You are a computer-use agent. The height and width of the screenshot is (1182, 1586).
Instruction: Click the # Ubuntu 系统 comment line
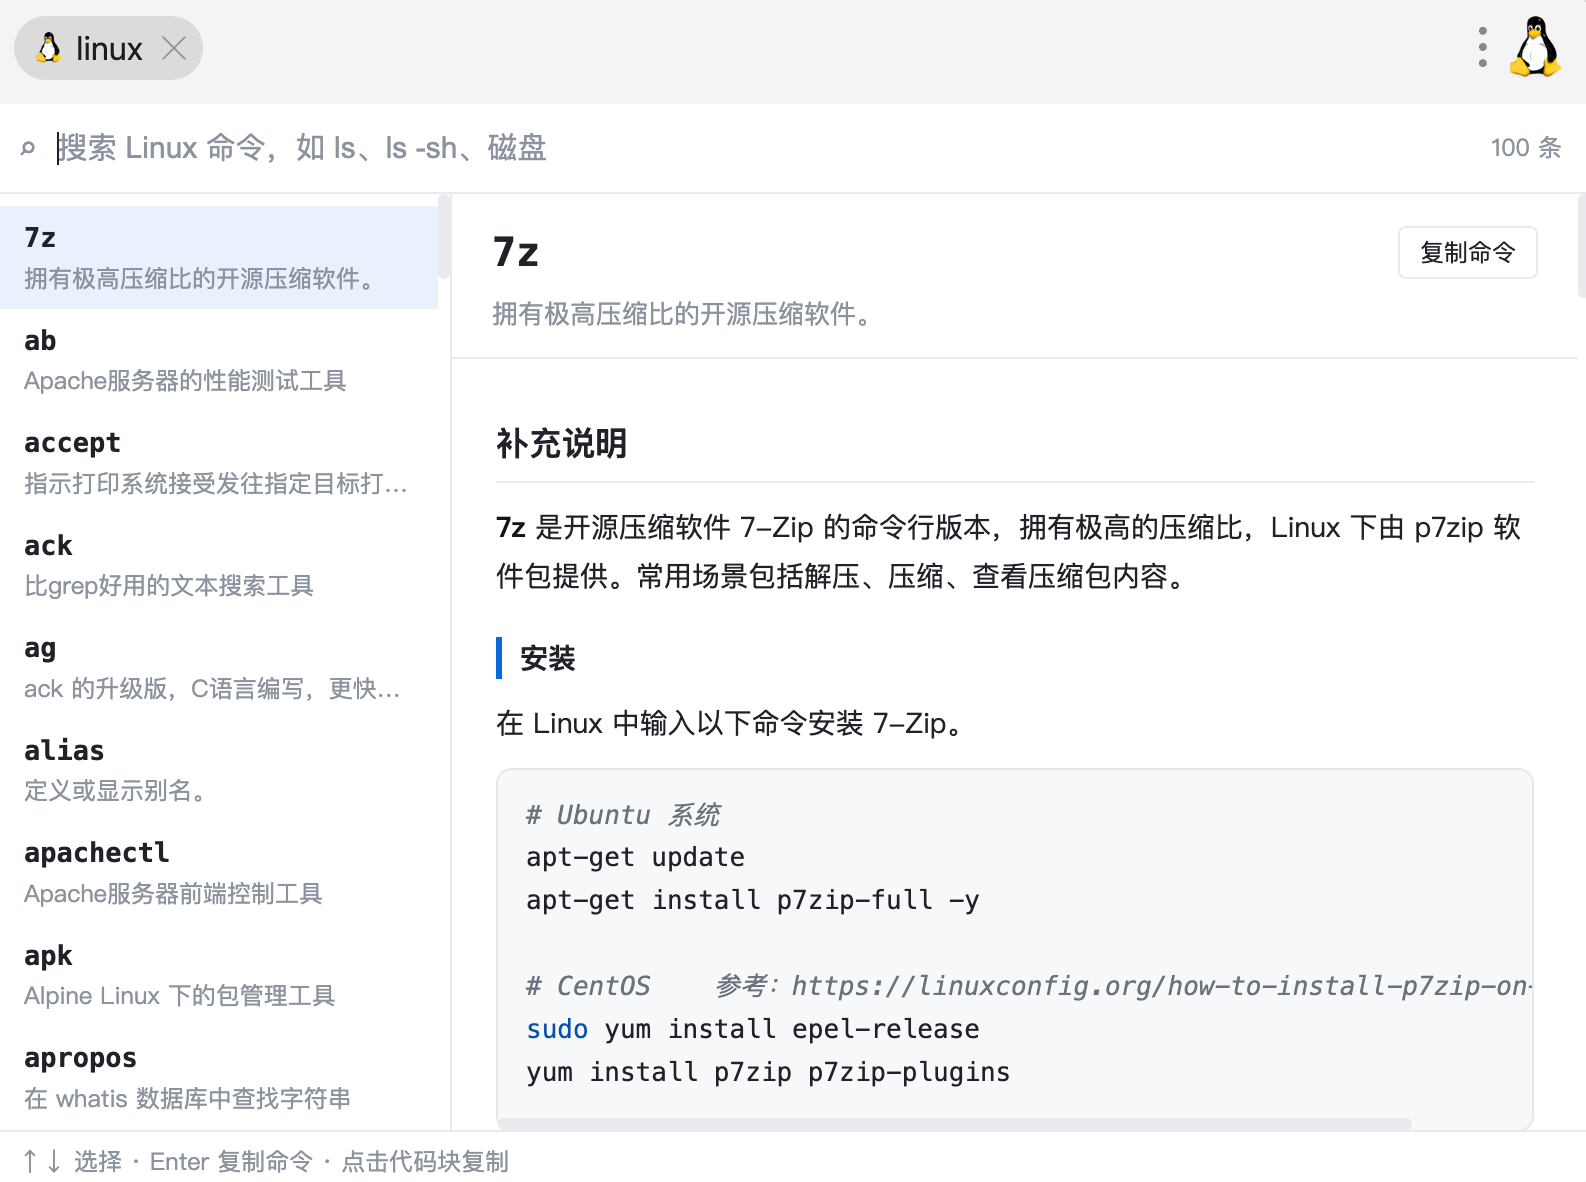[623, 815]
